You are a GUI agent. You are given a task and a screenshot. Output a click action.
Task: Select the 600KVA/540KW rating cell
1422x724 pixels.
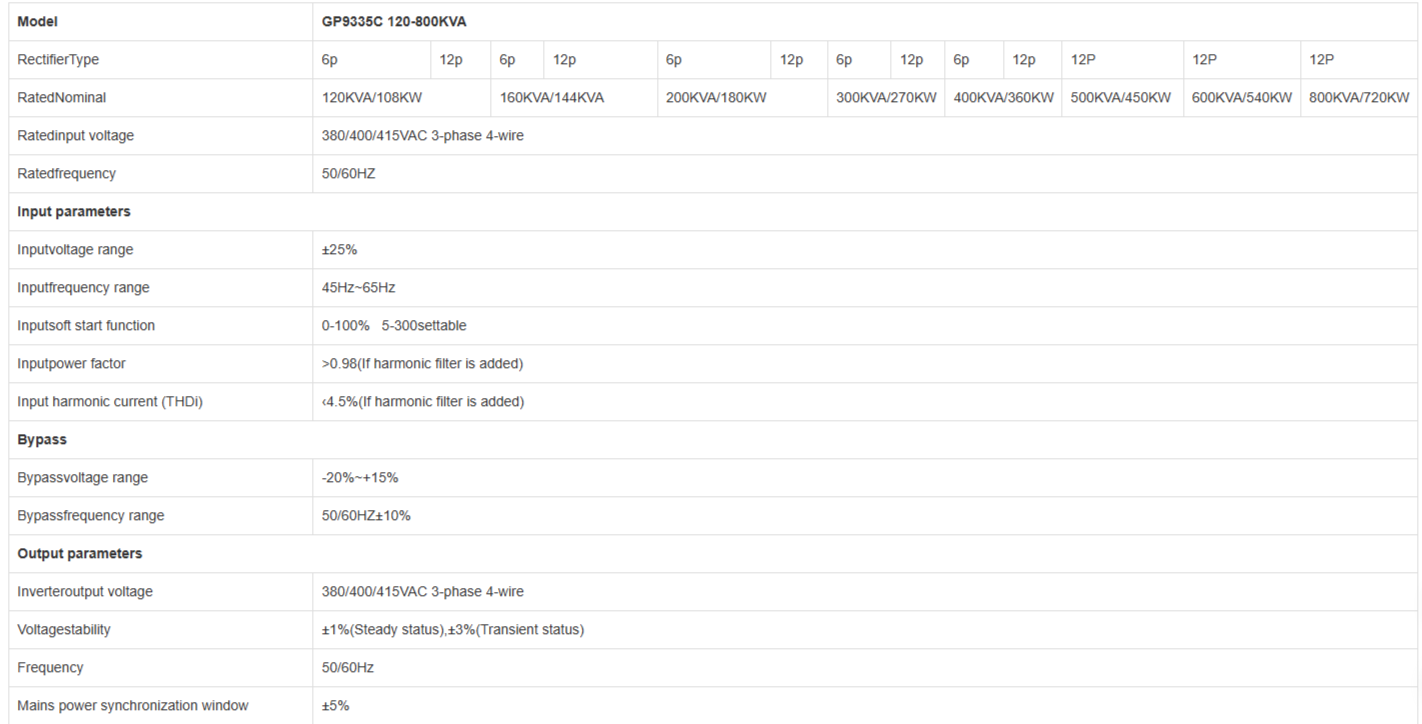click(x=1241, y=98)
